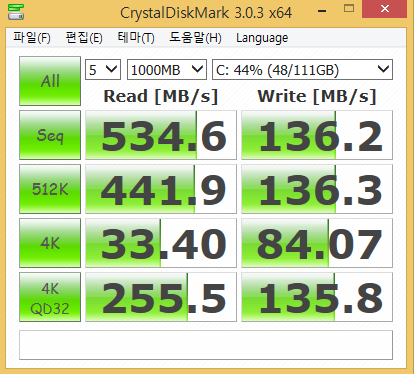Run the 4K QD32 test
Image resolution: width=414 pixels, height=374 pixels.
click(50, 297)
